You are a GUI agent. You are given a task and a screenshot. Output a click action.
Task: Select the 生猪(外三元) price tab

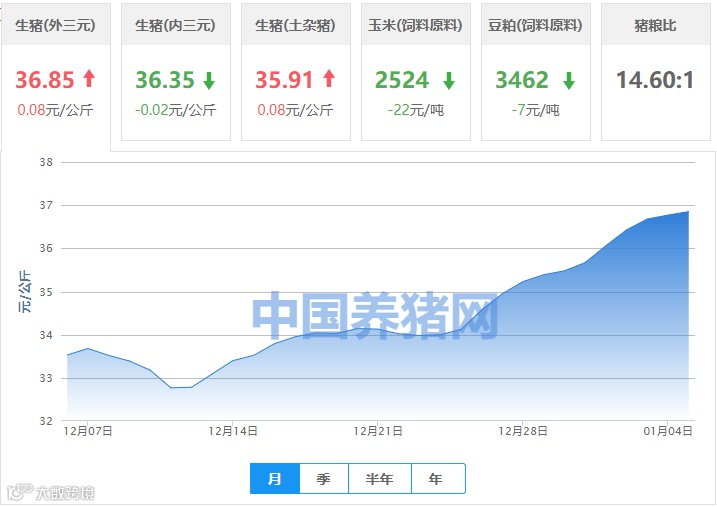point(55,77)
